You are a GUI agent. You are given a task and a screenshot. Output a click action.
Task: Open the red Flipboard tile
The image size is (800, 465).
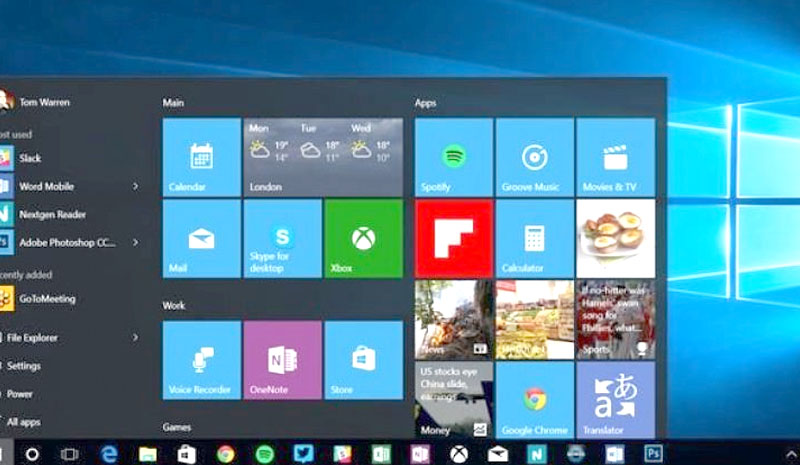[x=454, y=238]
